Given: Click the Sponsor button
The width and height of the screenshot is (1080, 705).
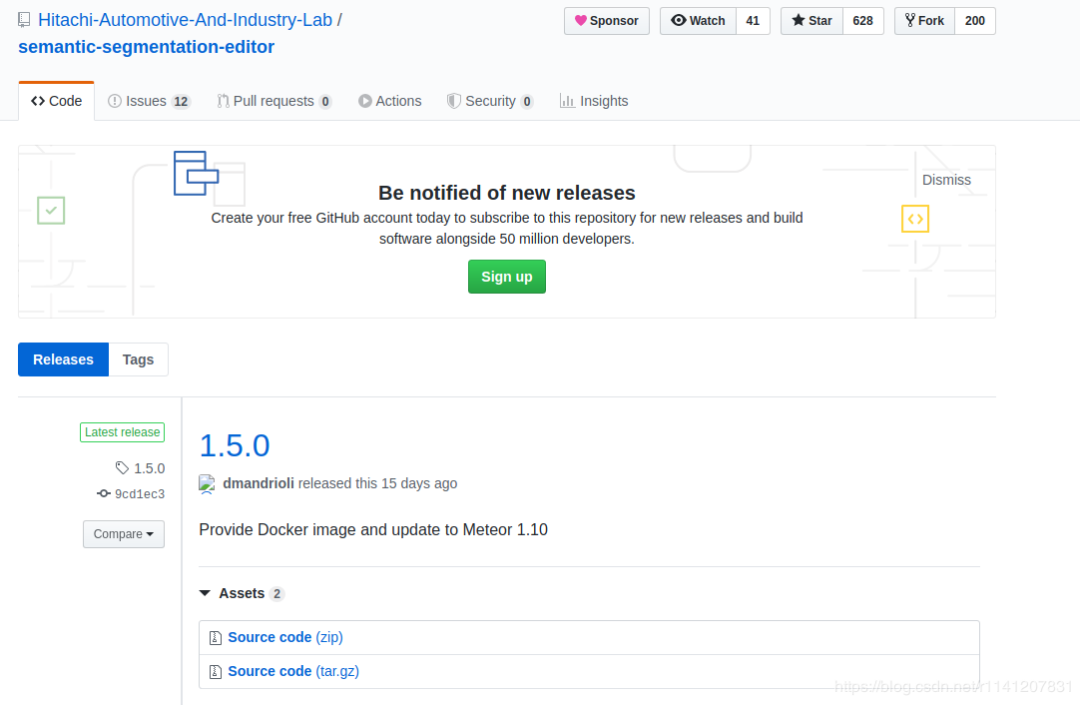Looking at the screenshot, I should tap(606, 21).
